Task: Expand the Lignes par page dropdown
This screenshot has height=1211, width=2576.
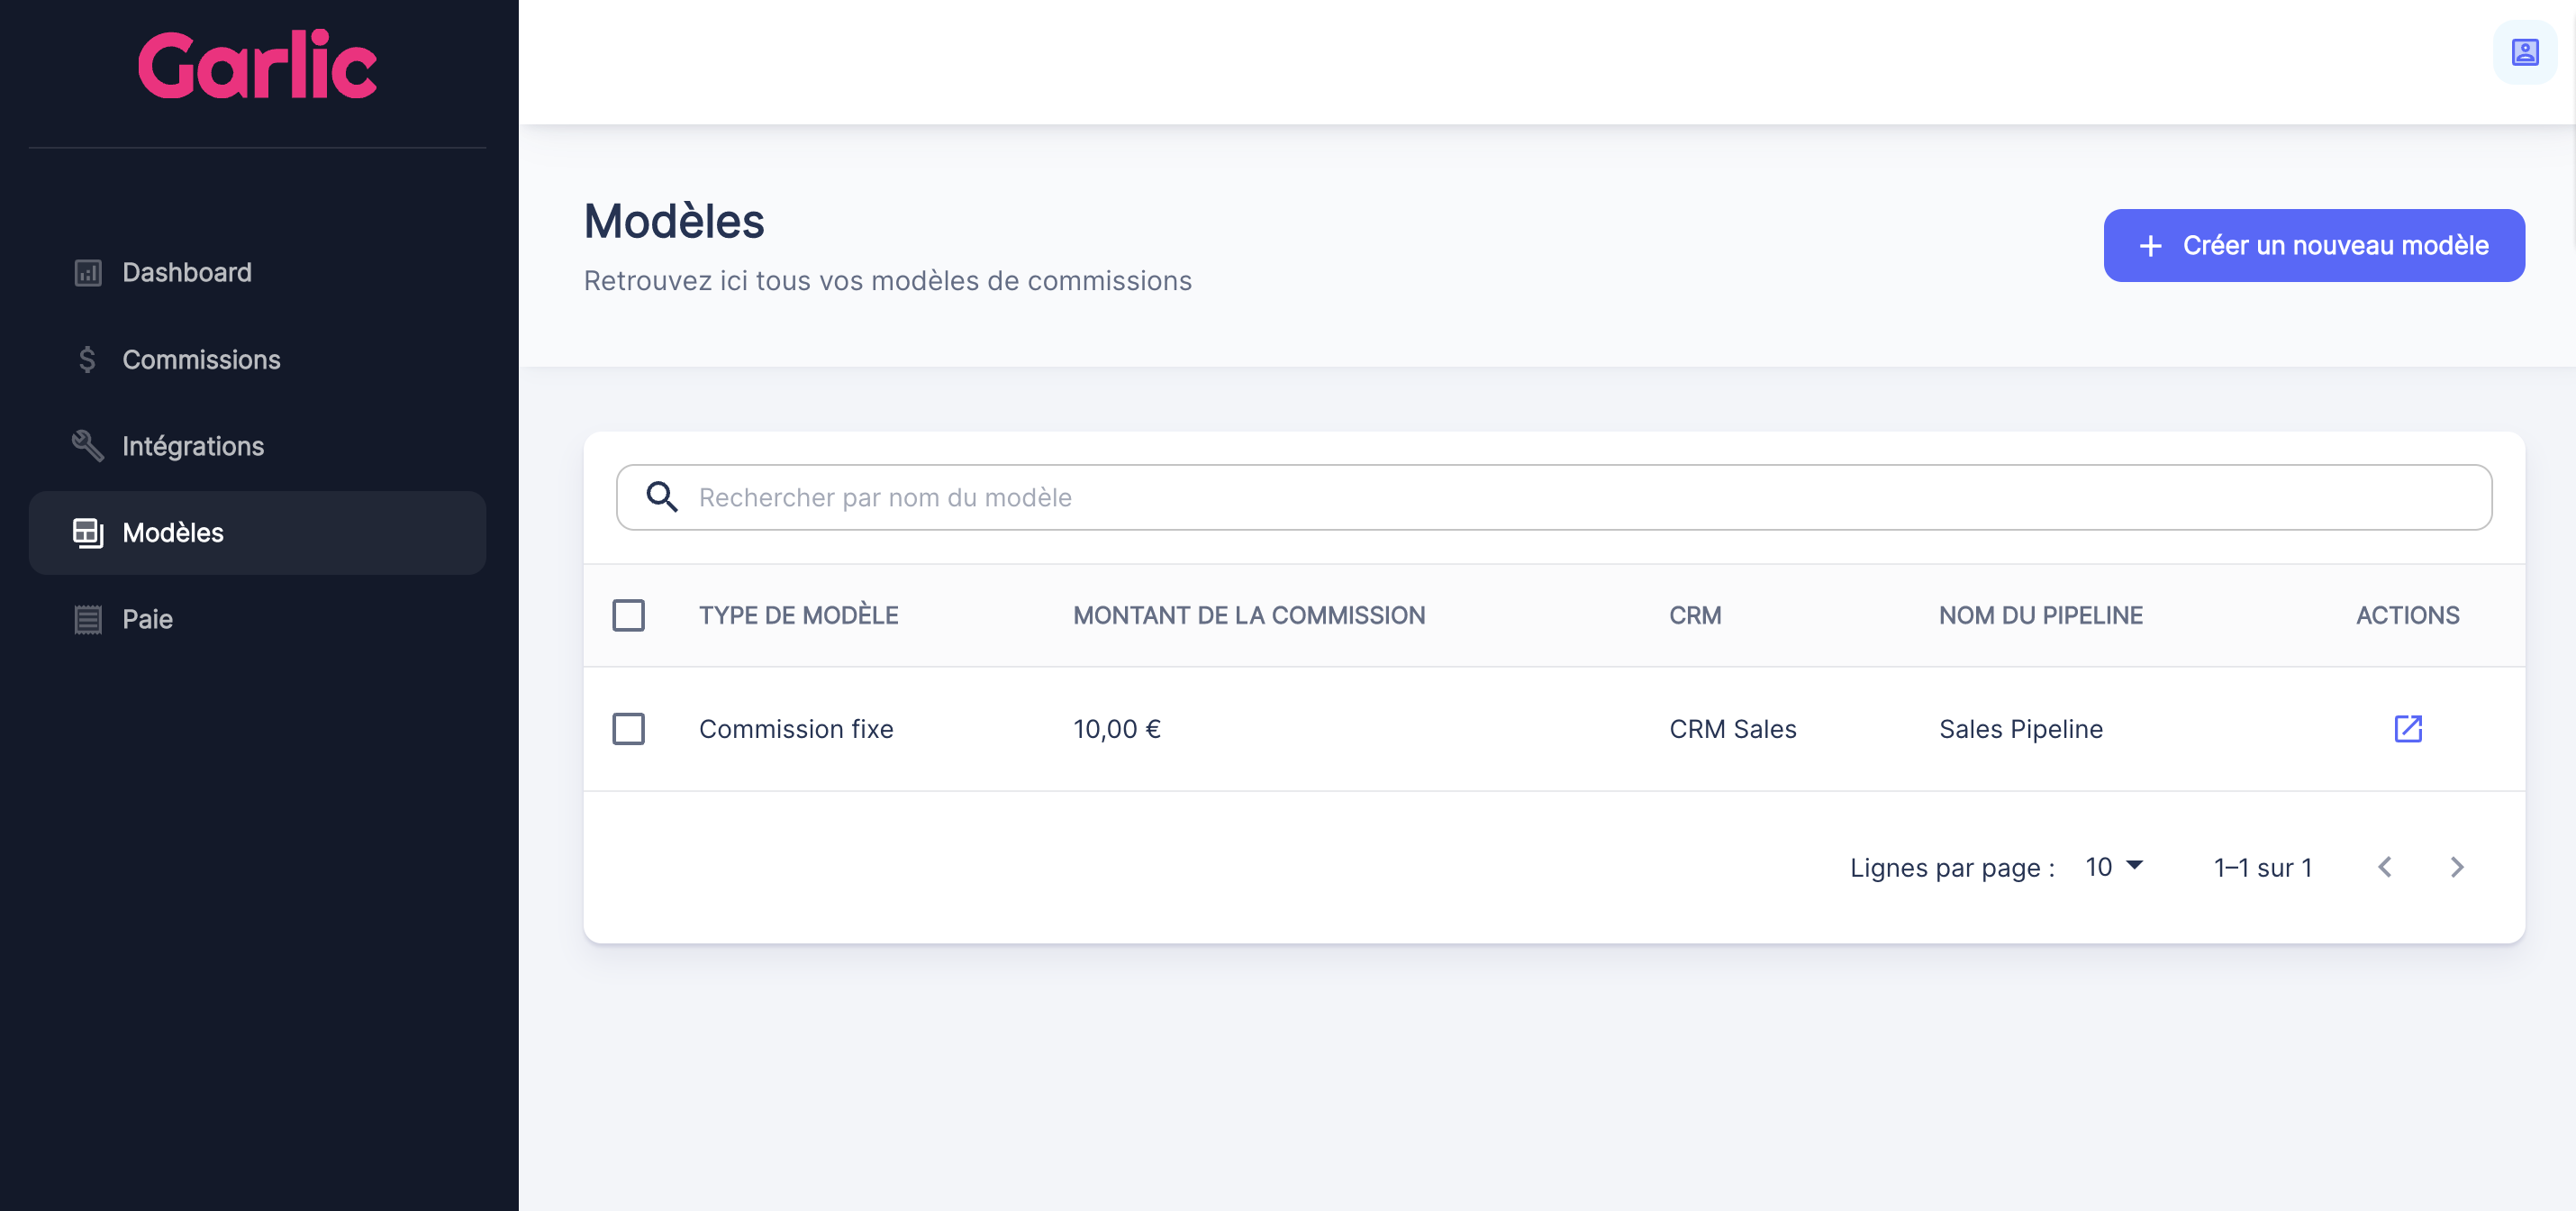Action: [2113, 867]
